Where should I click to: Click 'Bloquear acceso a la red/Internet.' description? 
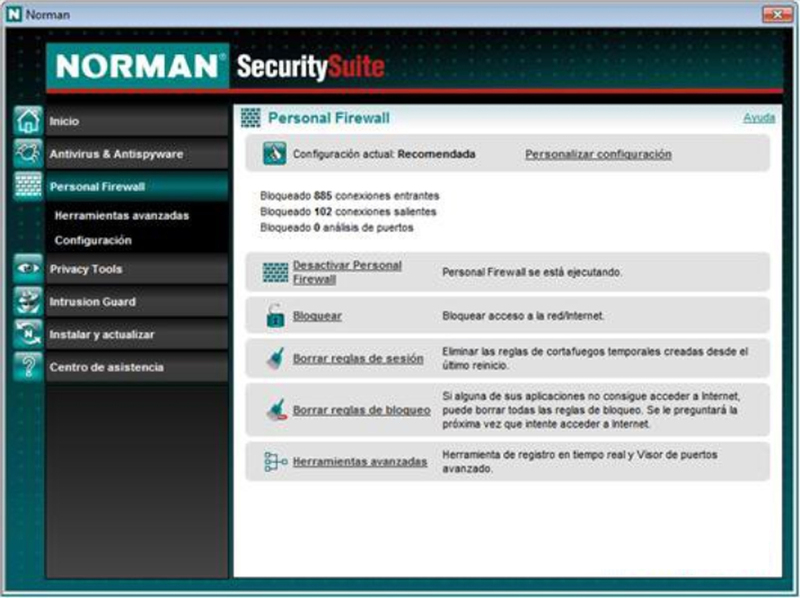pos(523,316)
